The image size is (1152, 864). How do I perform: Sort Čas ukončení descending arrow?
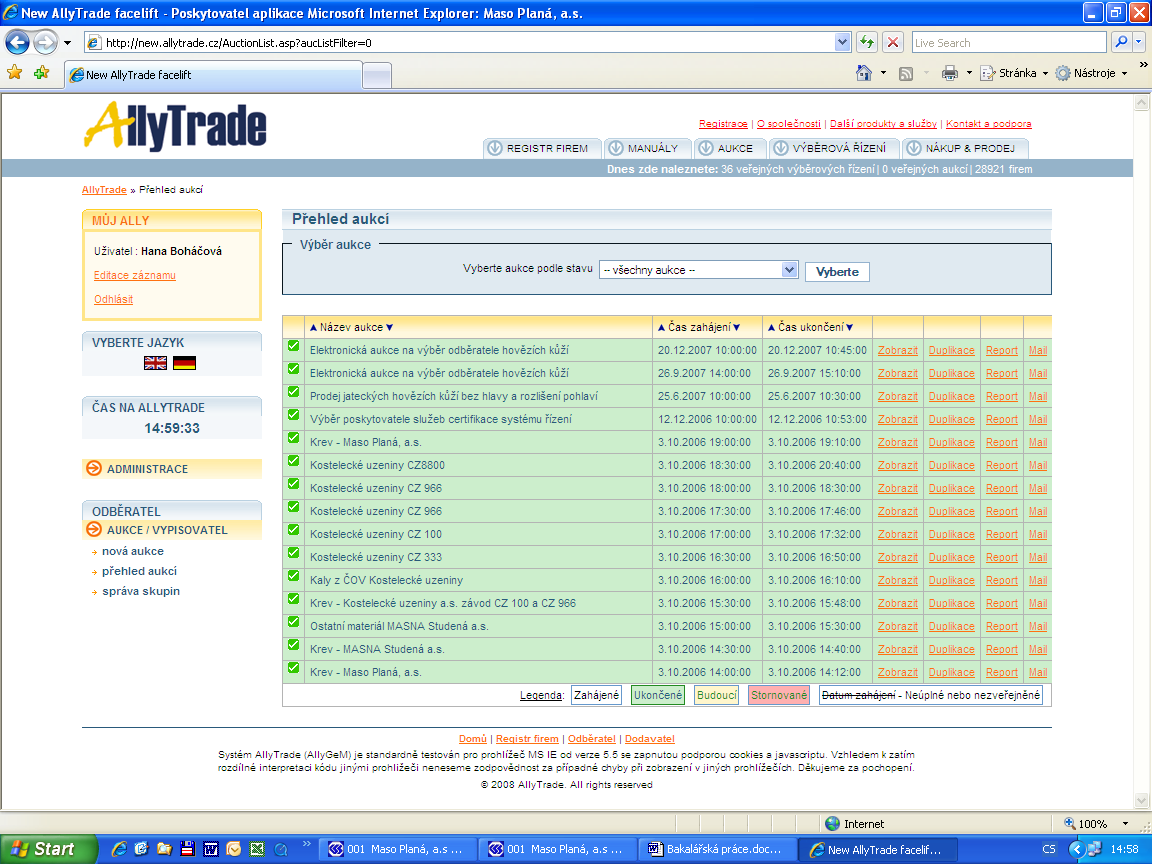[x=849, y=328]
